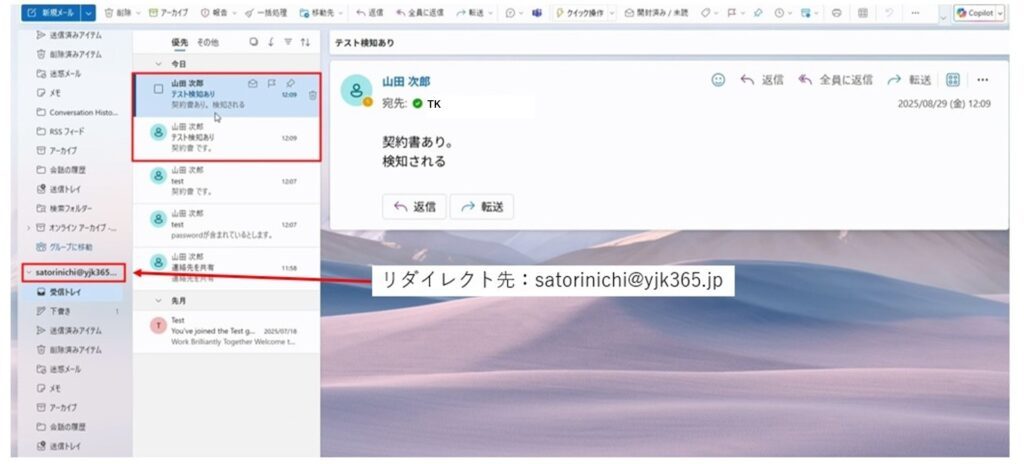Toggle 開封済み / 未読 read status
Image resolution: width=1024 pixels, height=464 pixels.
(655, 13)
